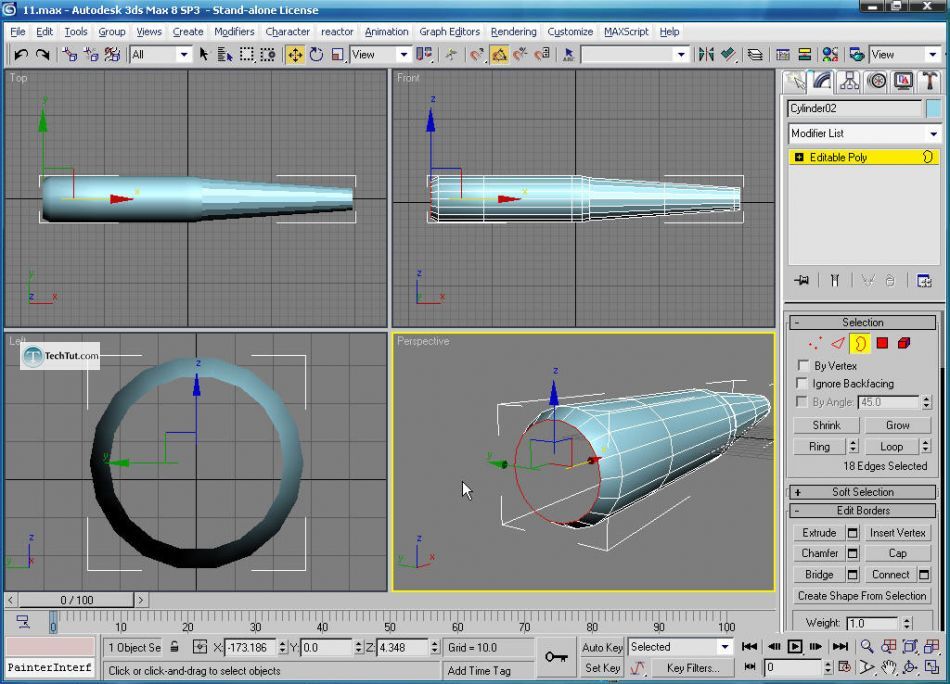
Task: Click the Bridge button
Action: pyautogui.click(x=819, y=574)
